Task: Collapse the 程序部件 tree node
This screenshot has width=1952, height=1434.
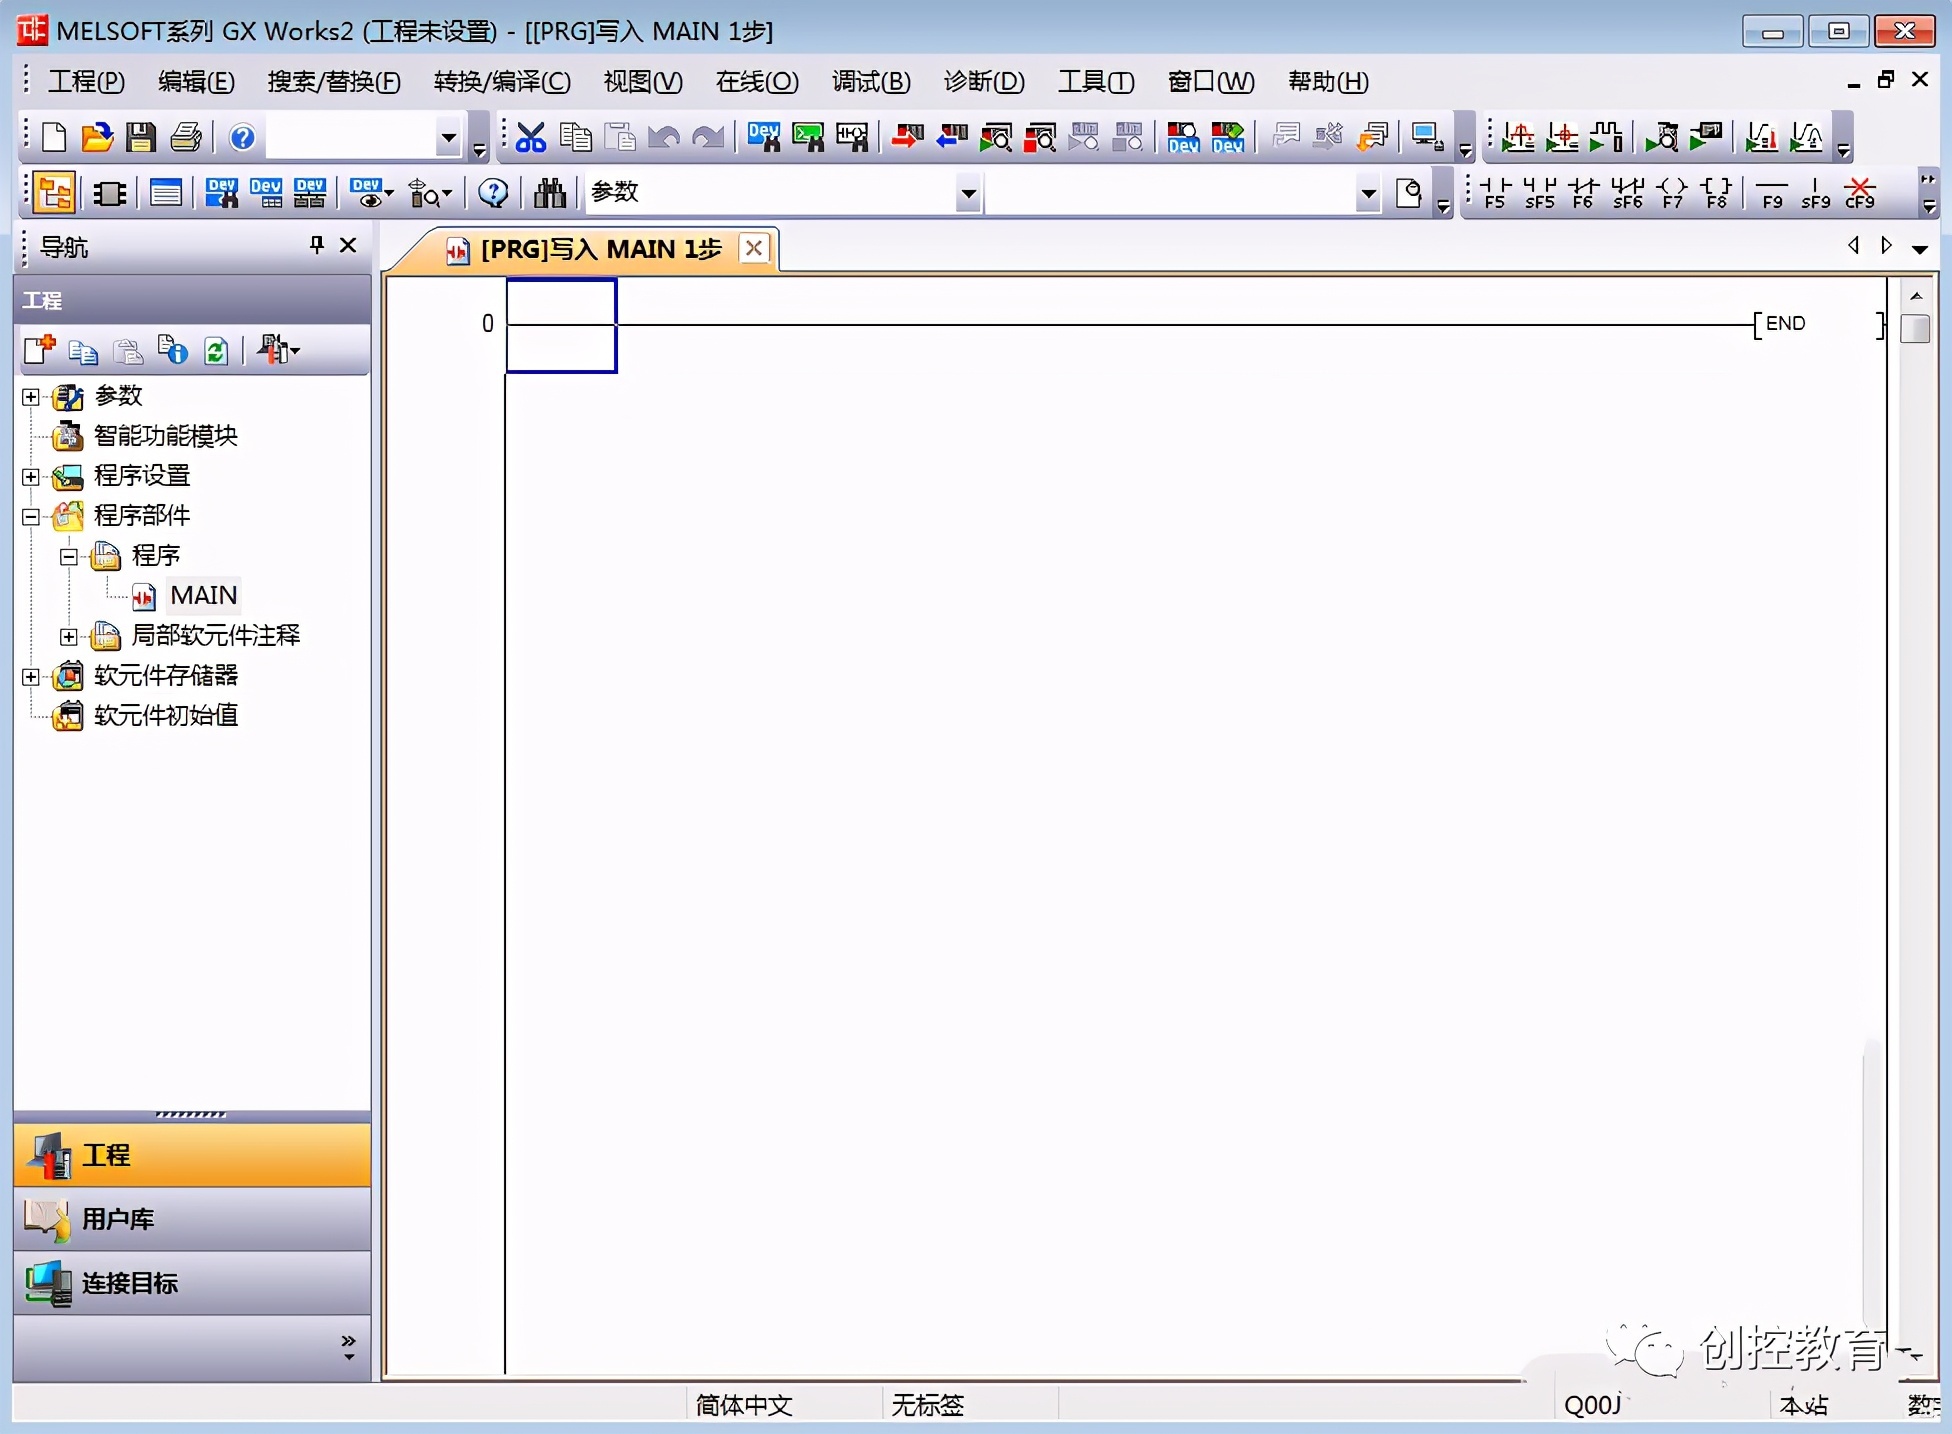Action: [x=31, y=517]
